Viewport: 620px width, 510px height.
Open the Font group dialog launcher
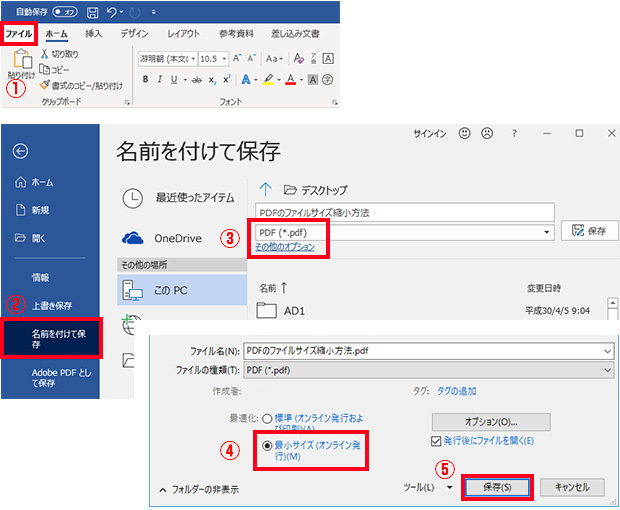pos(335,102)
